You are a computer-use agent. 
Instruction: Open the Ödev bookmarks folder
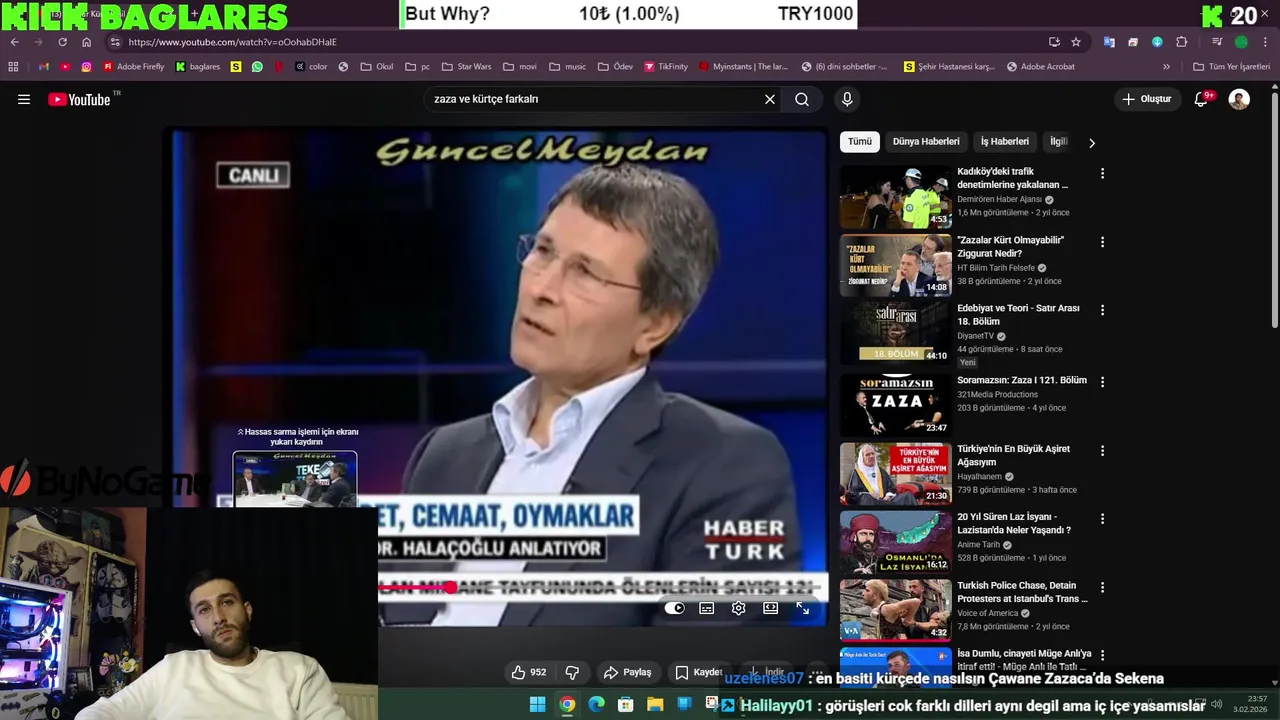coord(615,67)
